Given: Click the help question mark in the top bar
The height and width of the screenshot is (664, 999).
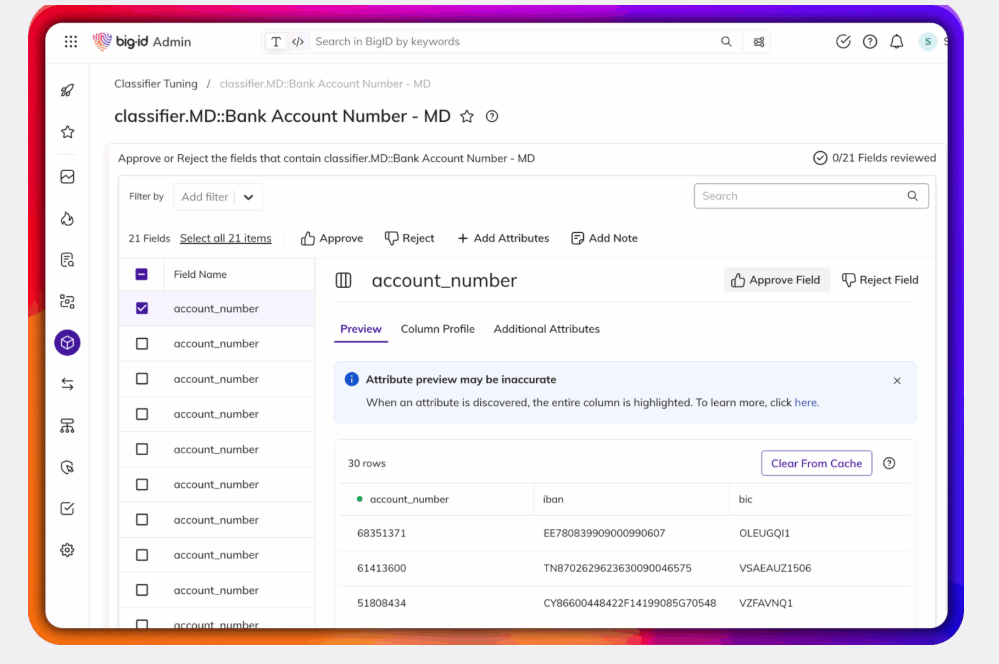Looking at the screenshot, I should click(870, 42).
